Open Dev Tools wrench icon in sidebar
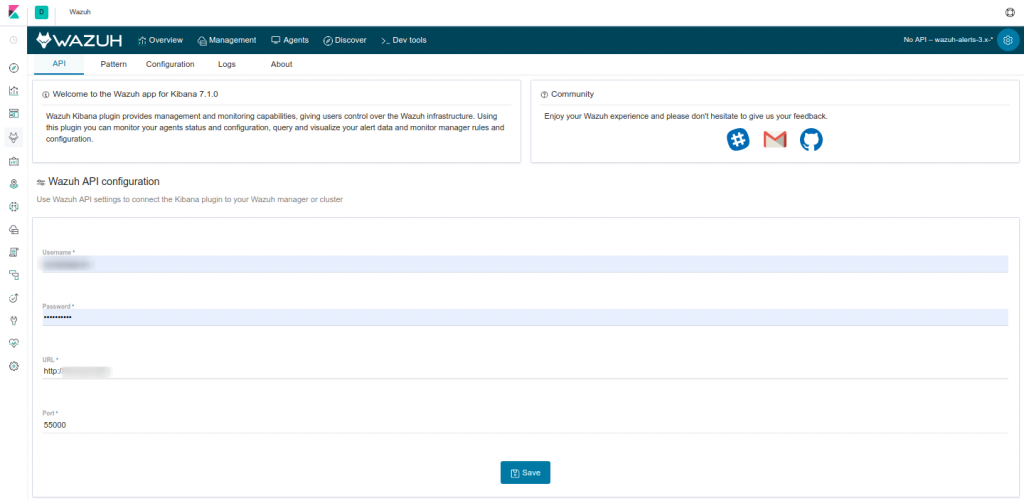 click(14, 321)
